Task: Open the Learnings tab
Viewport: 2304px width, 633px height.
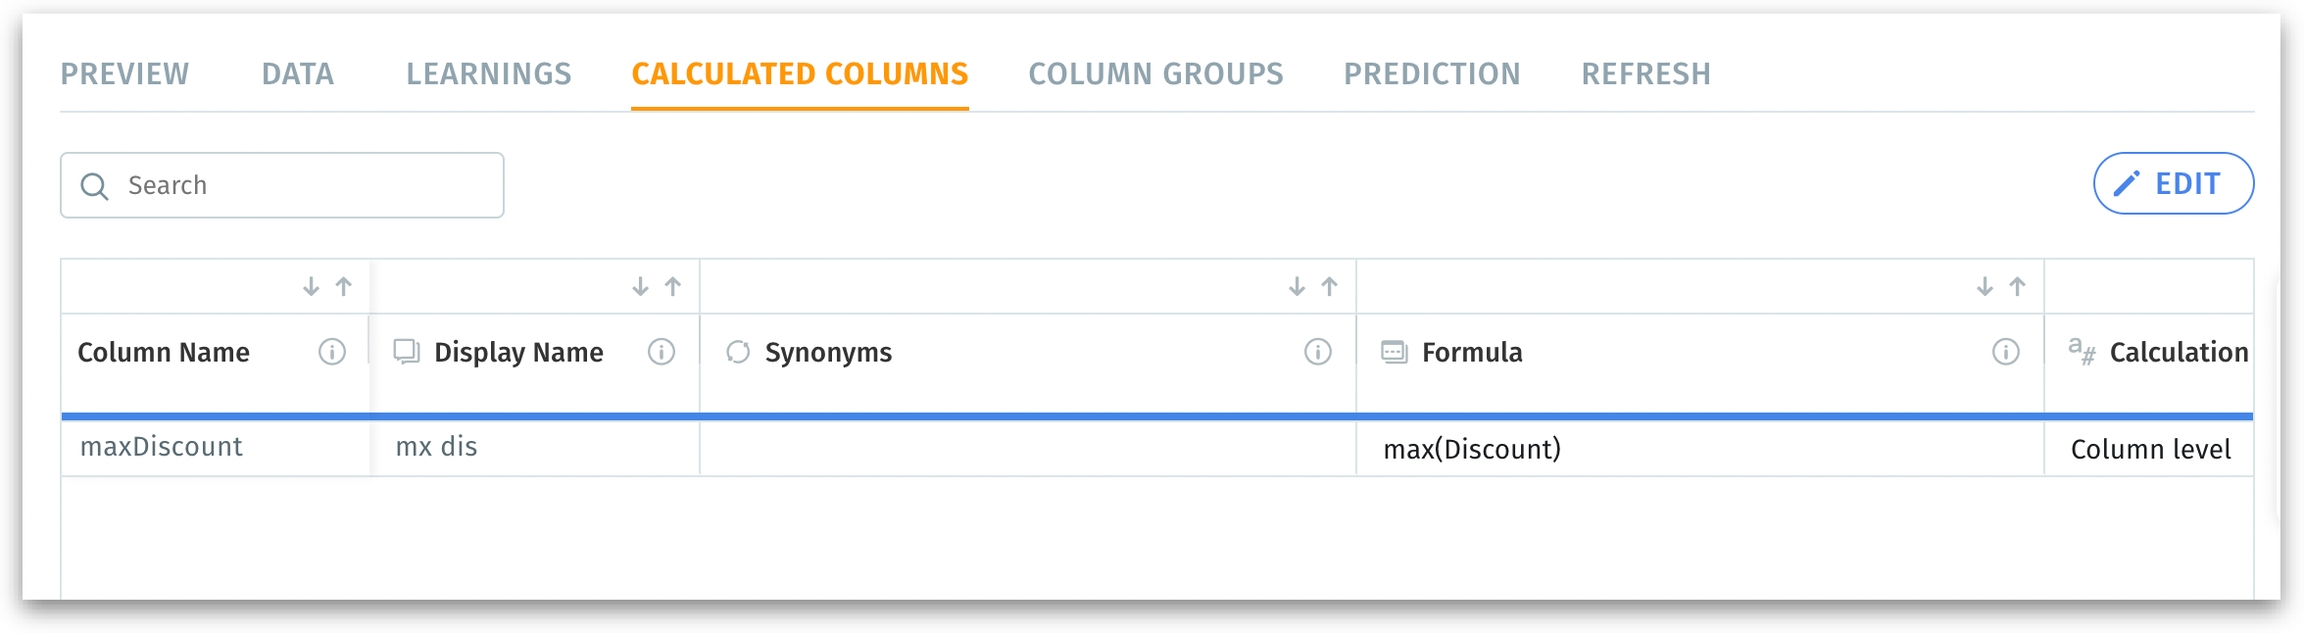Action: click(488, 74)
